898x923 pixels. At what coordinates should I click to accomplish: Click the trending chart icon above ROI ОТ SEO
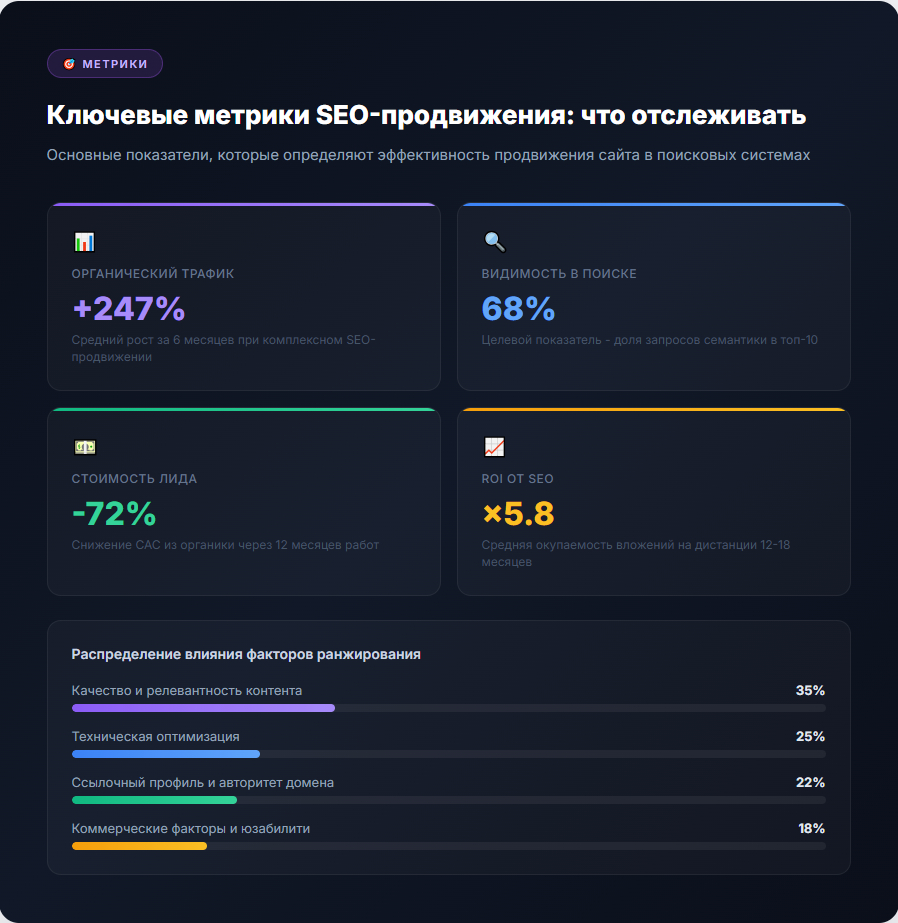[494, 447]
